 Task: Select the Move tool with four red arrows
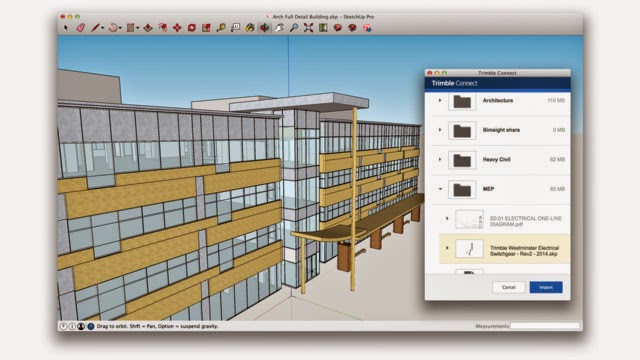tap(177, 28)
